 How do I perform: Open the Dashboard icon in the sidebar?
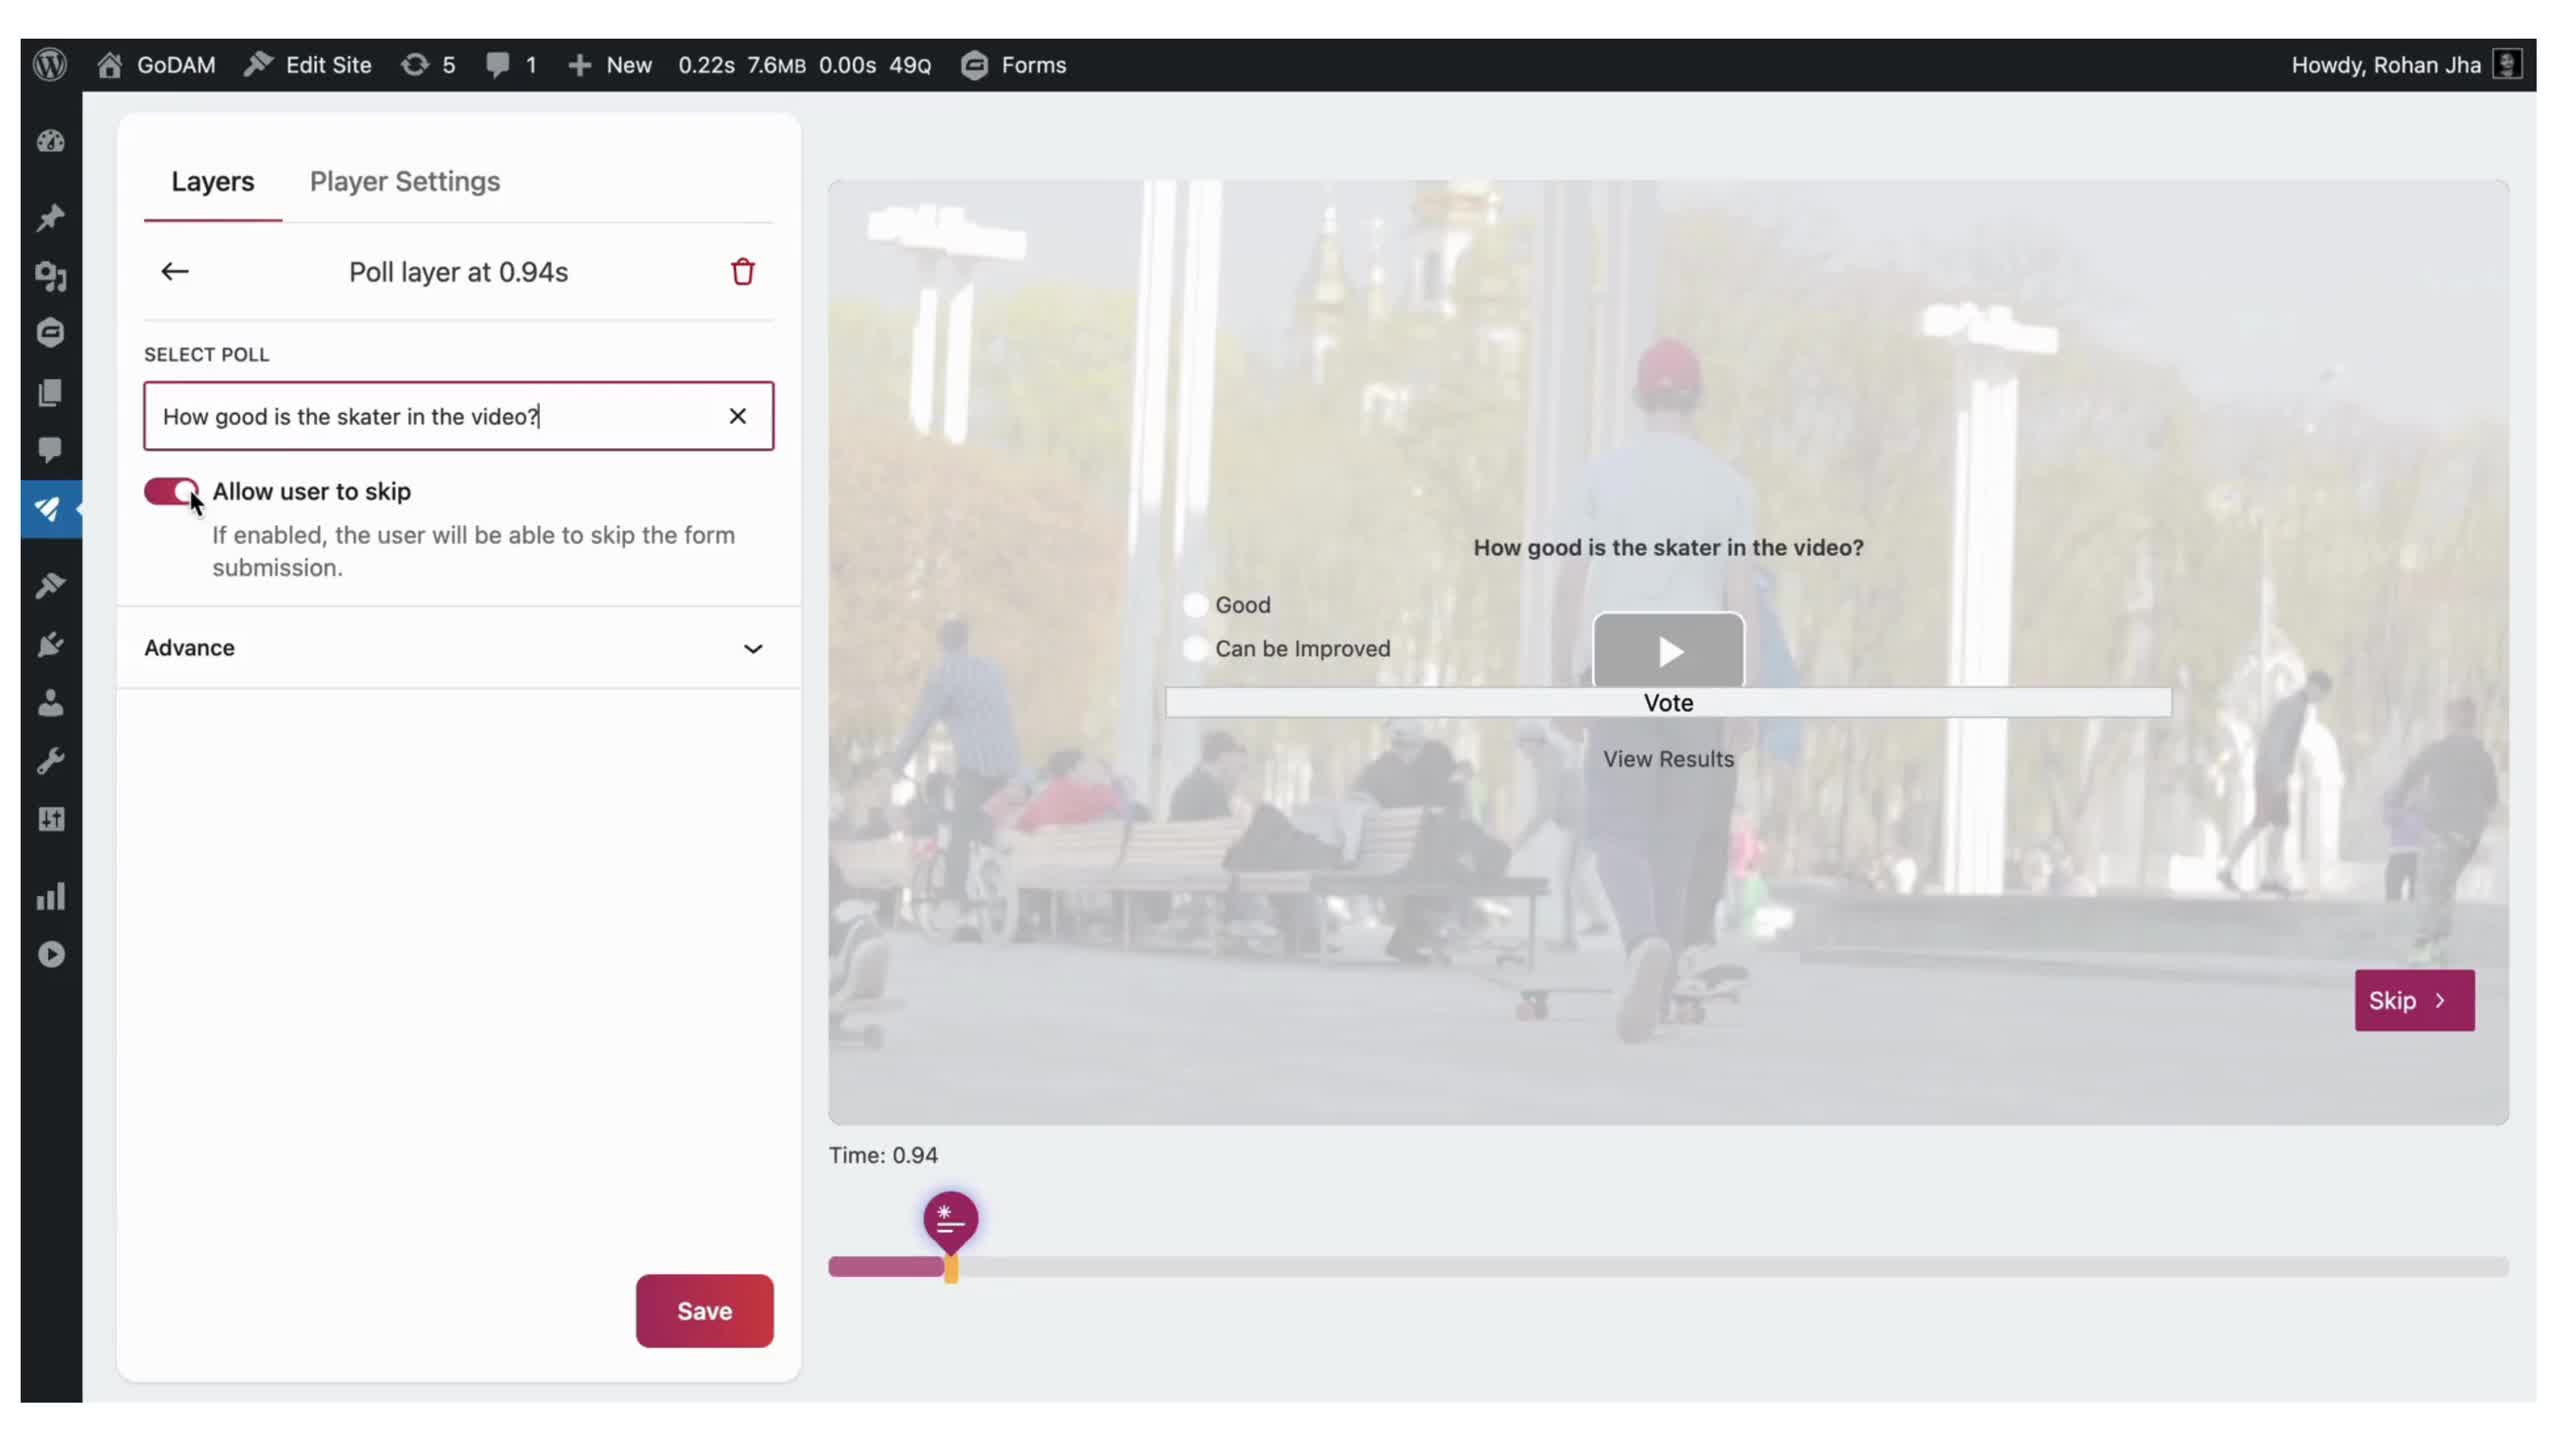[x=50, y=142]
